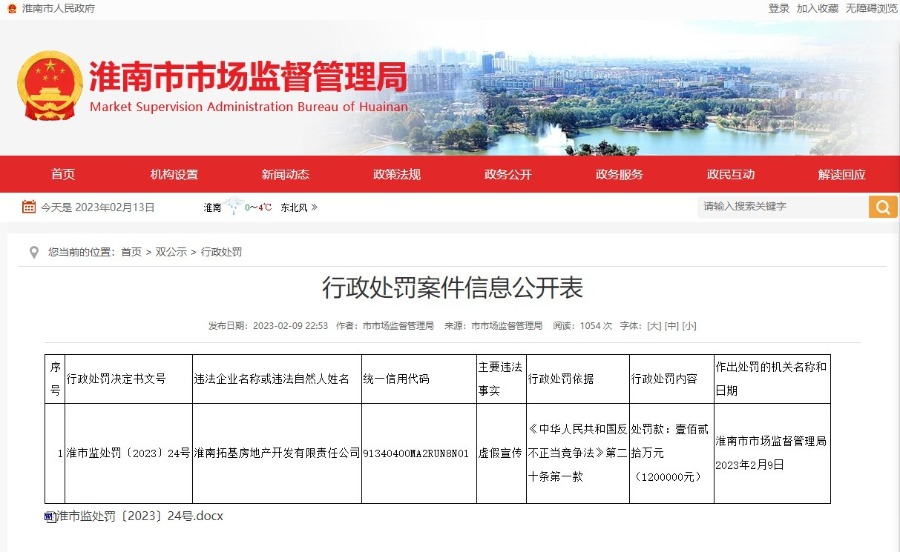The width and height of the screenshot is (900, 552).
Task: Open 无障碍浏览 accessibility link
Action: [871, 8]
